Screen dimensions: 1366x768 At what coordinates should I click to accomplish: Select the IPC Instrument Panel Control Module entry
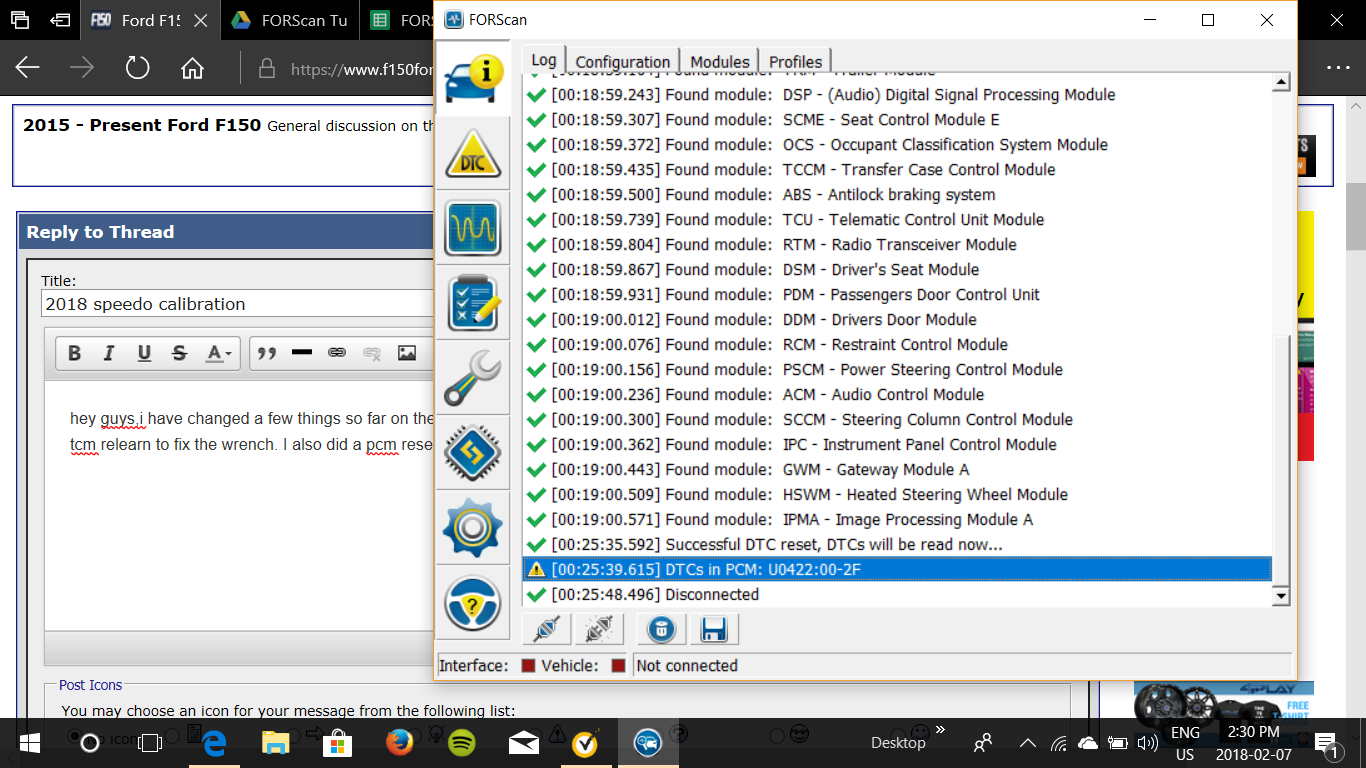click(x=897, y=444)
